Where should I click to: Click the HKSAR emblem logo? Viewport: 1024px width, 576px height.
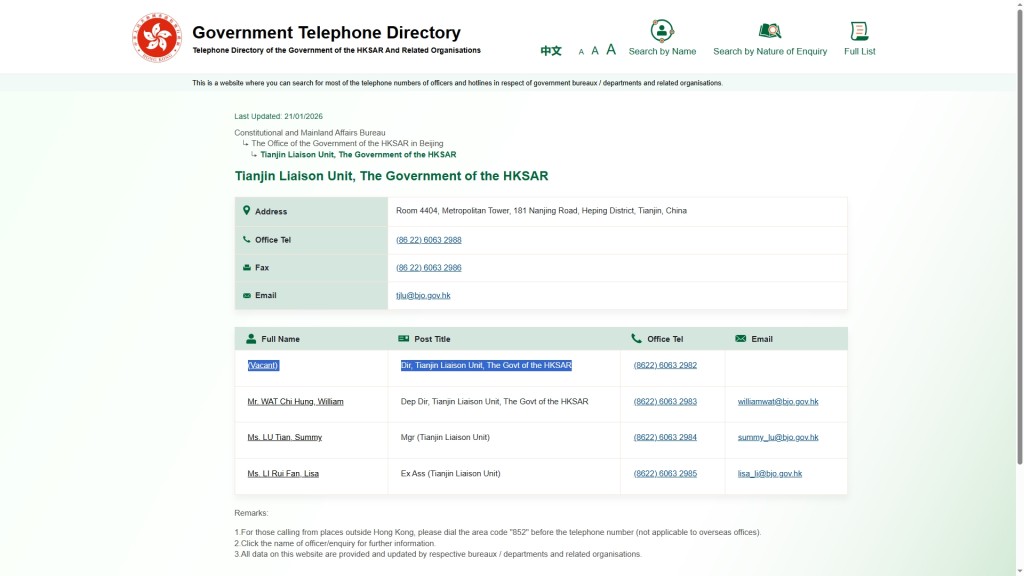coord(157,38)
